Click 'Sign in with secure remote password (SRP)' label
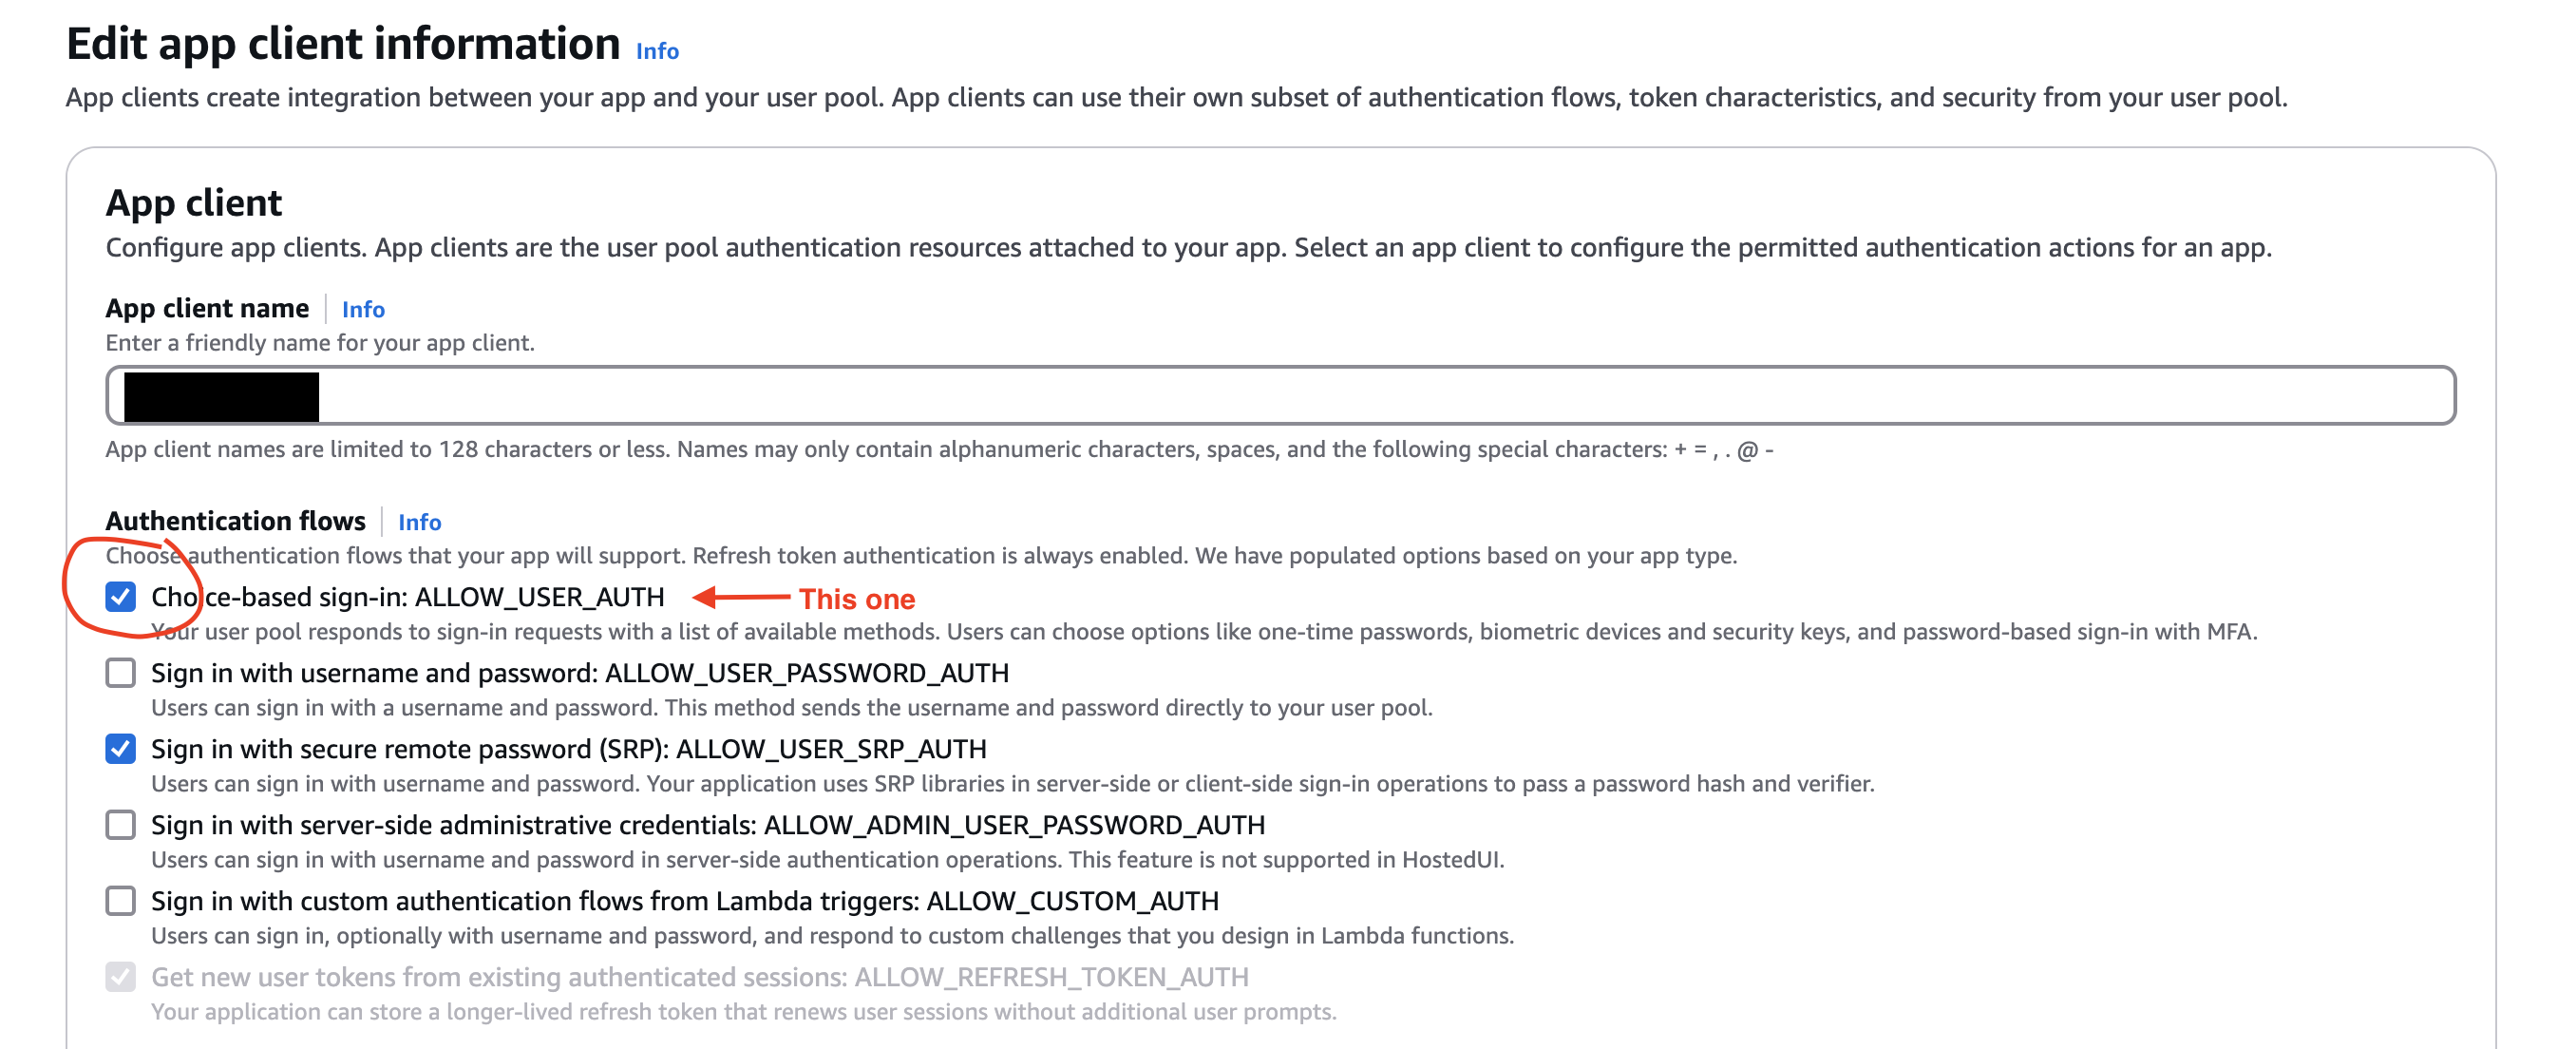The image size is (2576, 1049). [569, 749]
